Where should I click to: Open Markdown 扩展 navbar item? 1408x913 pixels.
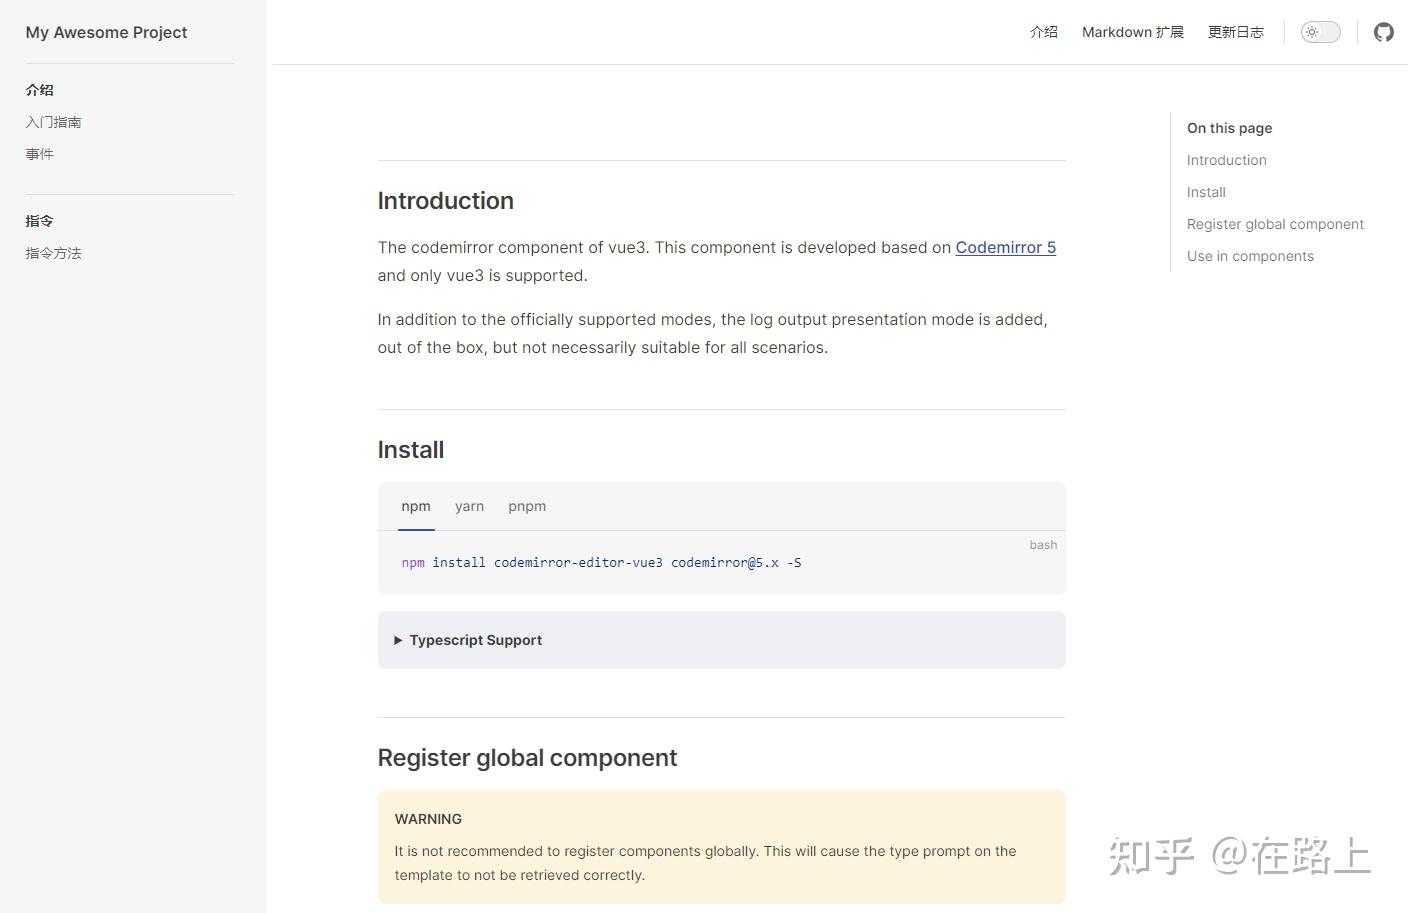click(x=1133, y=32)
